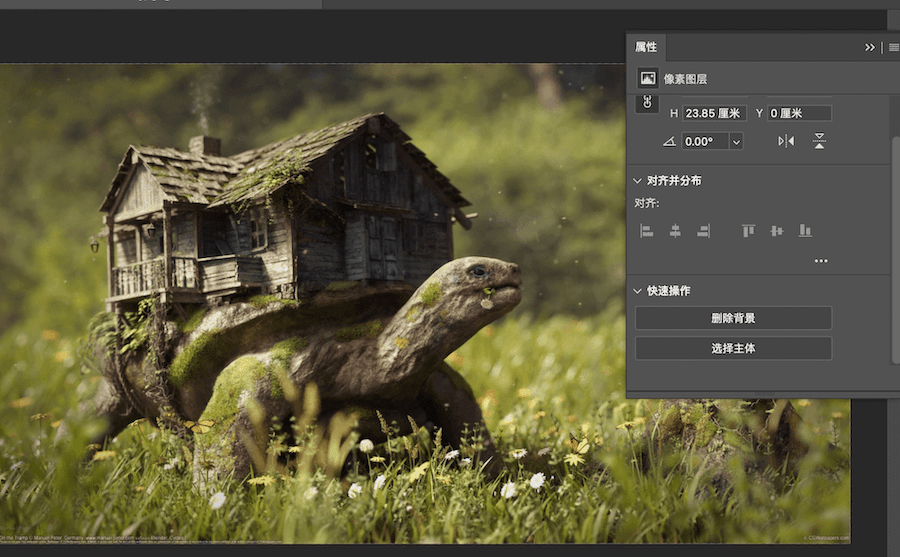Align left edges
This screenshot has height=557, width=900.
[646, 231]
